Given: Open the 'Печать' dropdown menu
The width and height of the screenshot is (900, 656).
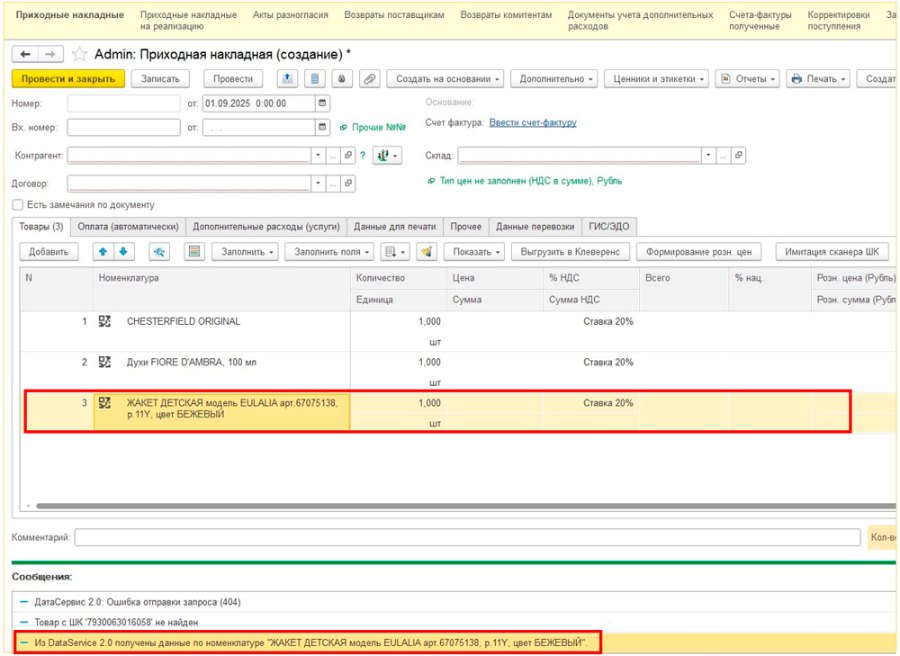Looking at the screenshot, I should [x=818, y=79].
